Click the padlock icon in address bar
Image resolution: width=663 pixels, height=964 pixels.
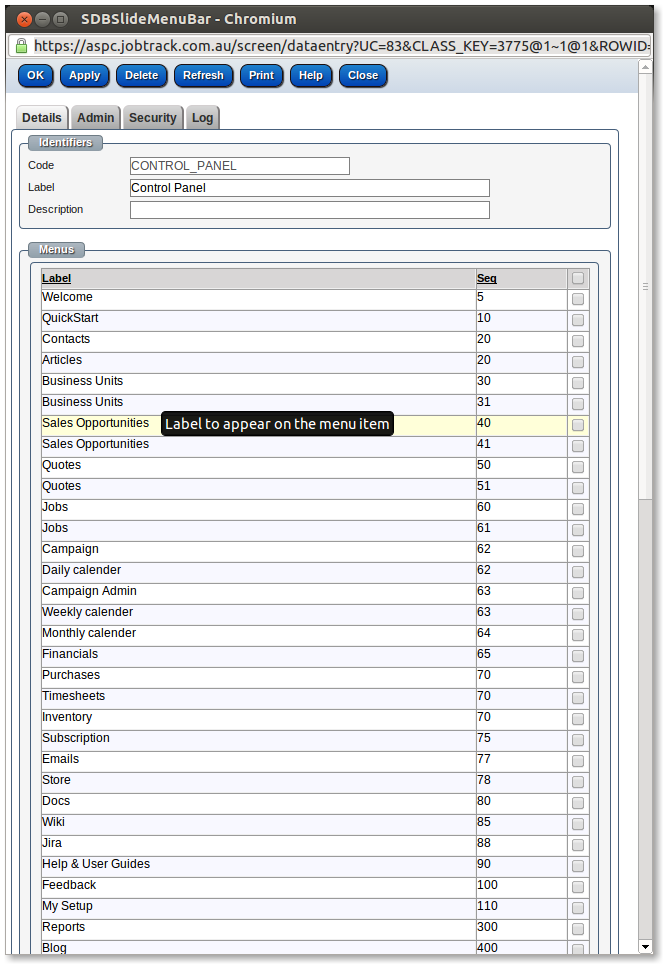(x=20, y=46)
